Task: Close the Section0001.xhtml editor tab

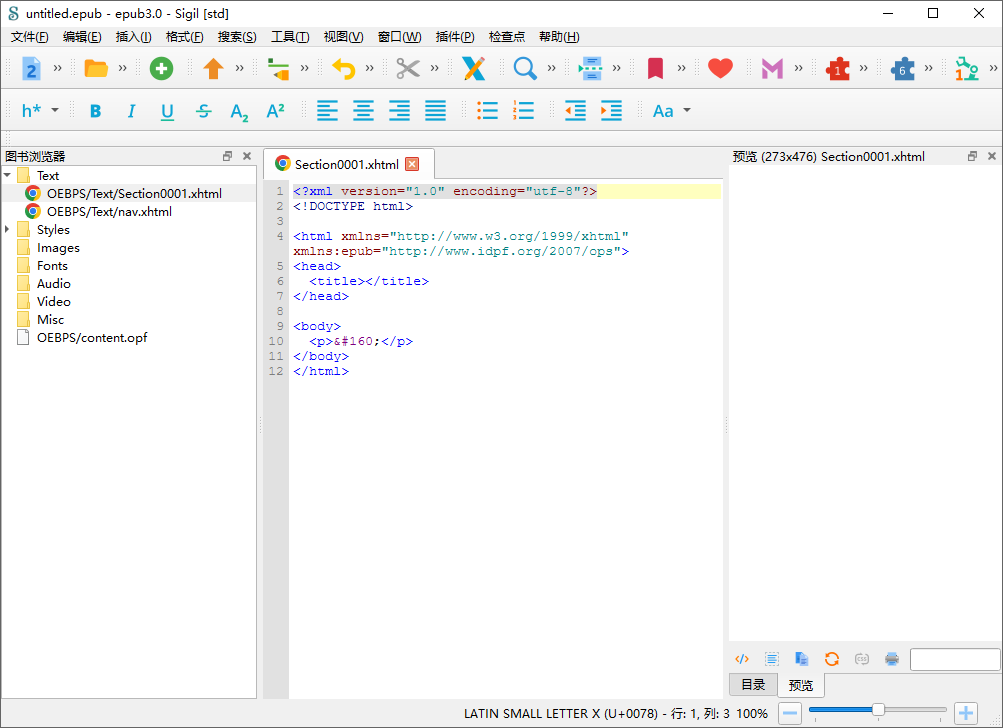Action: [412, 164]
